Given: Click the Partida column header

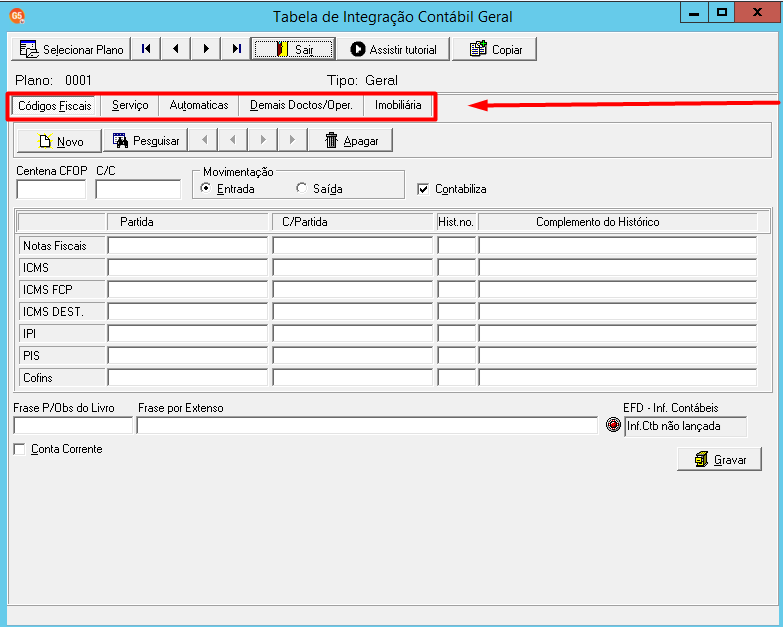Looking at the screenshot, I should (x=188, y=222).
